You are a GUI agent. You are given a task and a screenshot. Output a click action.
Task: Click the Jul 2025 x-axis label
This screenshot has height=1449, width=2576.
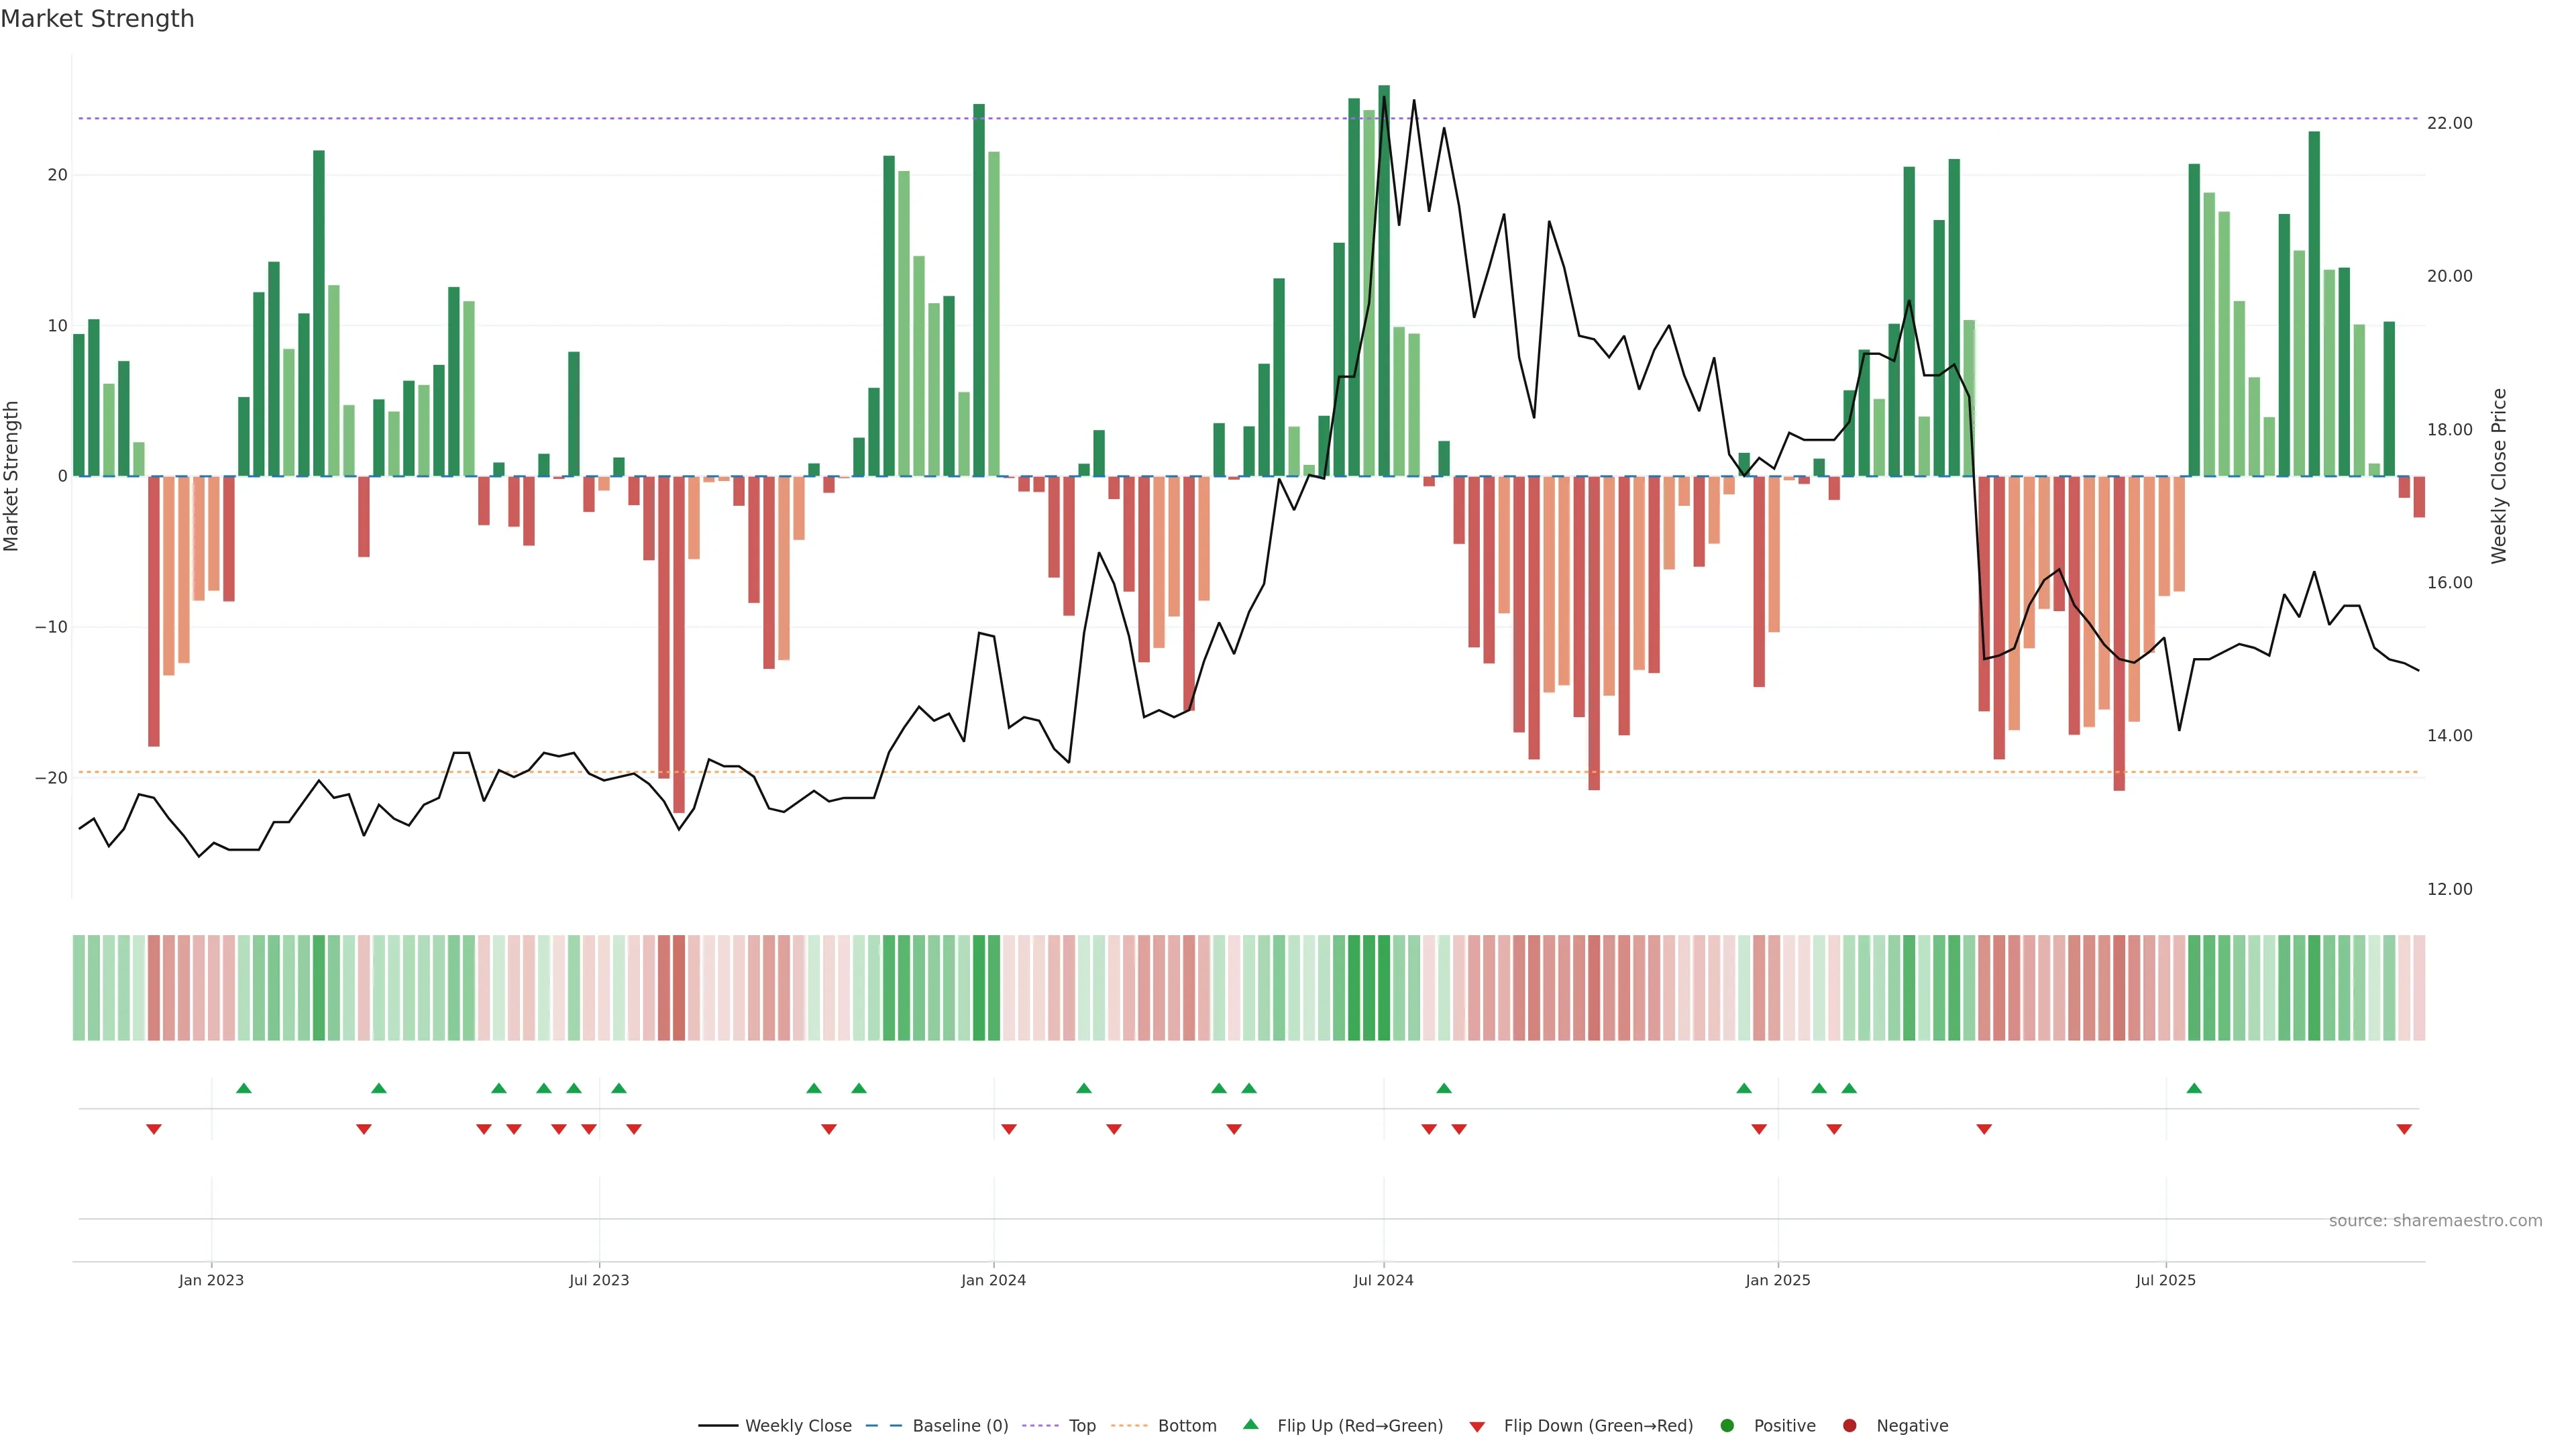coord(2165,1280)
